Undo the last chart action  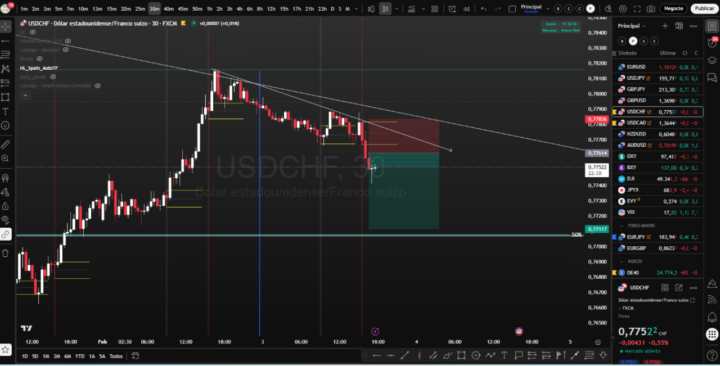pyautogui.click(x=483, y=9)
